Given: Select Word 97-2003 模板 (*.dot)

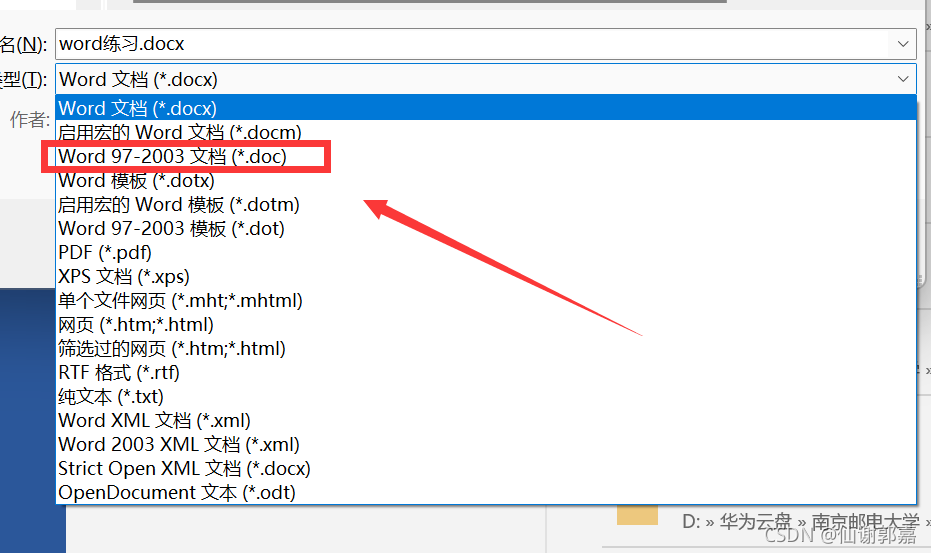Looking at the screenshot, I should point(486,228).
